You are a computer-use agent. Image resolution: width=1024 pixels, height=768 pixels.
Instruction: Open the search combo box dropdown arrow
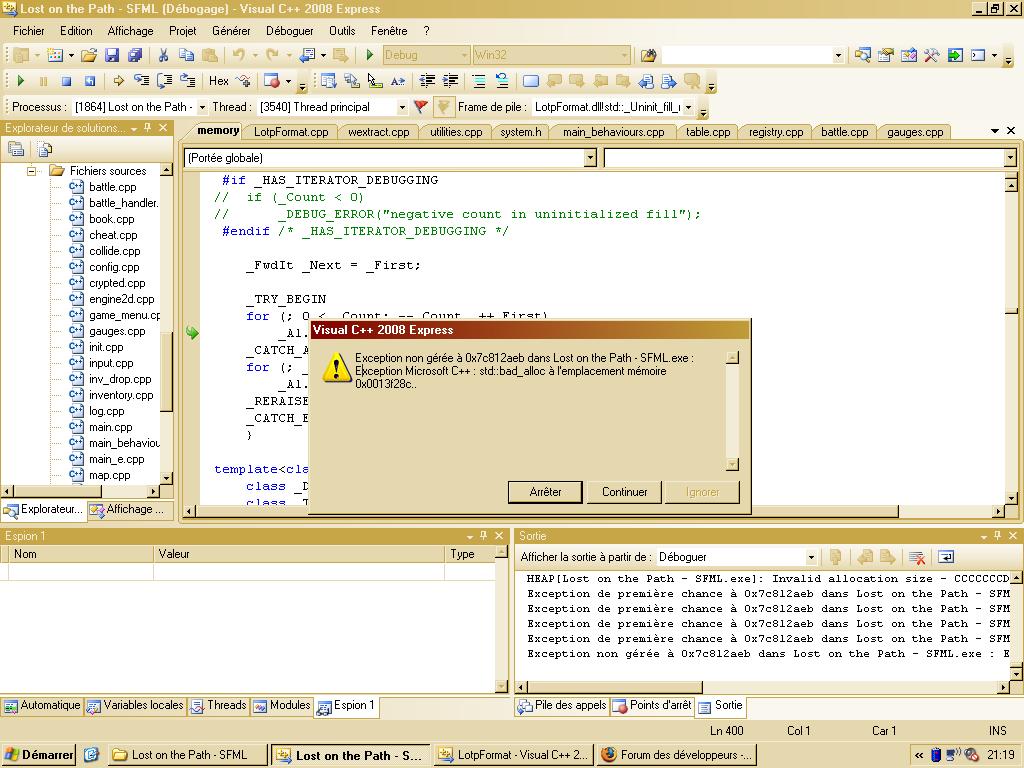point(839,56)
